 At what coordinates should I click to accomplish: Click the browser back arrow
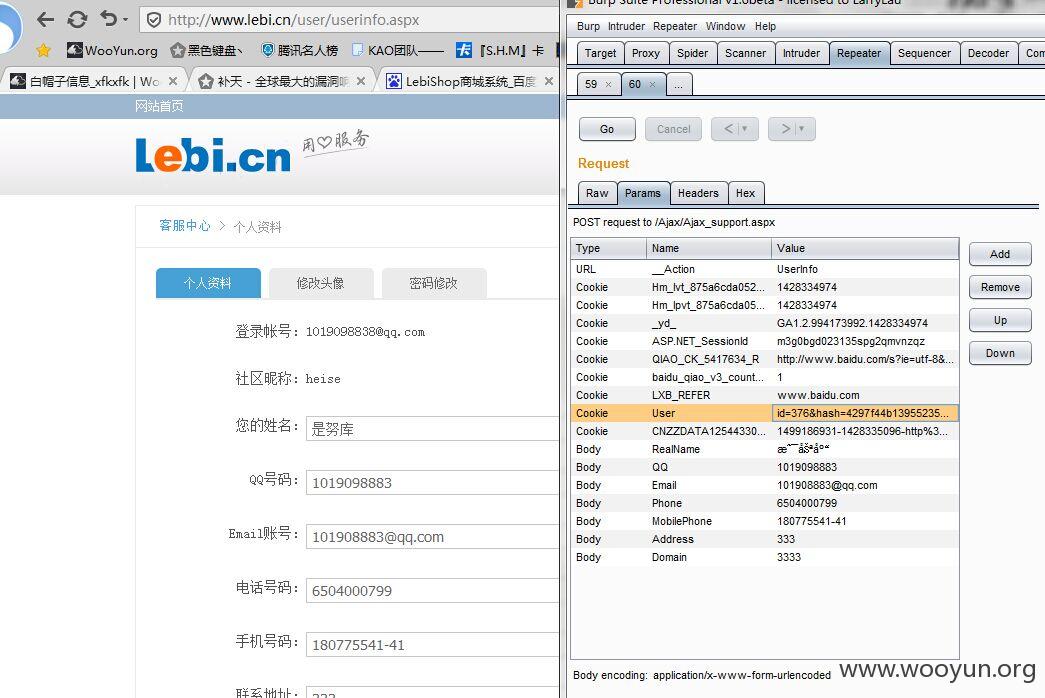point(45,19)
